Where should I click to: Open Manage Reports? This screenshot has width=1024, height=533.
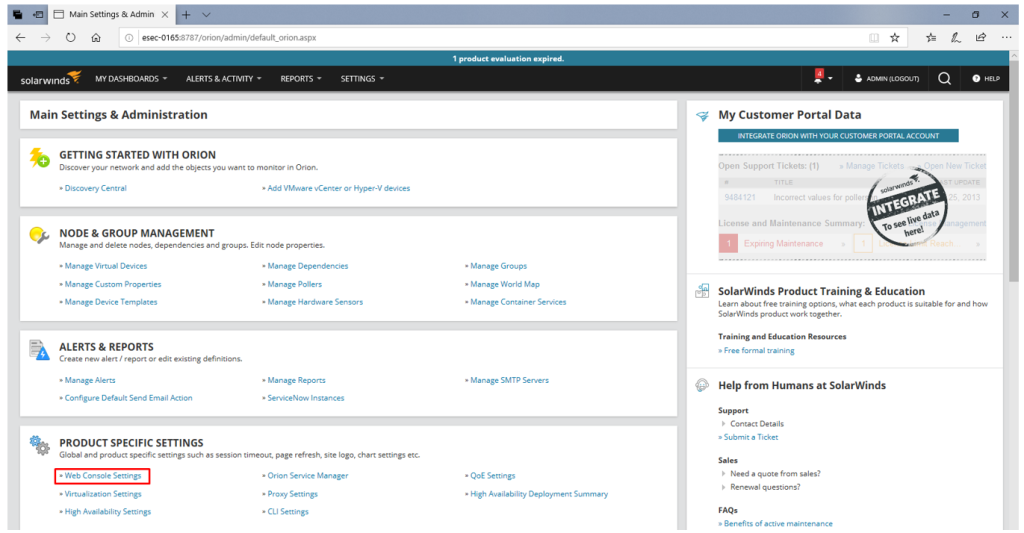tap(296, 380)
